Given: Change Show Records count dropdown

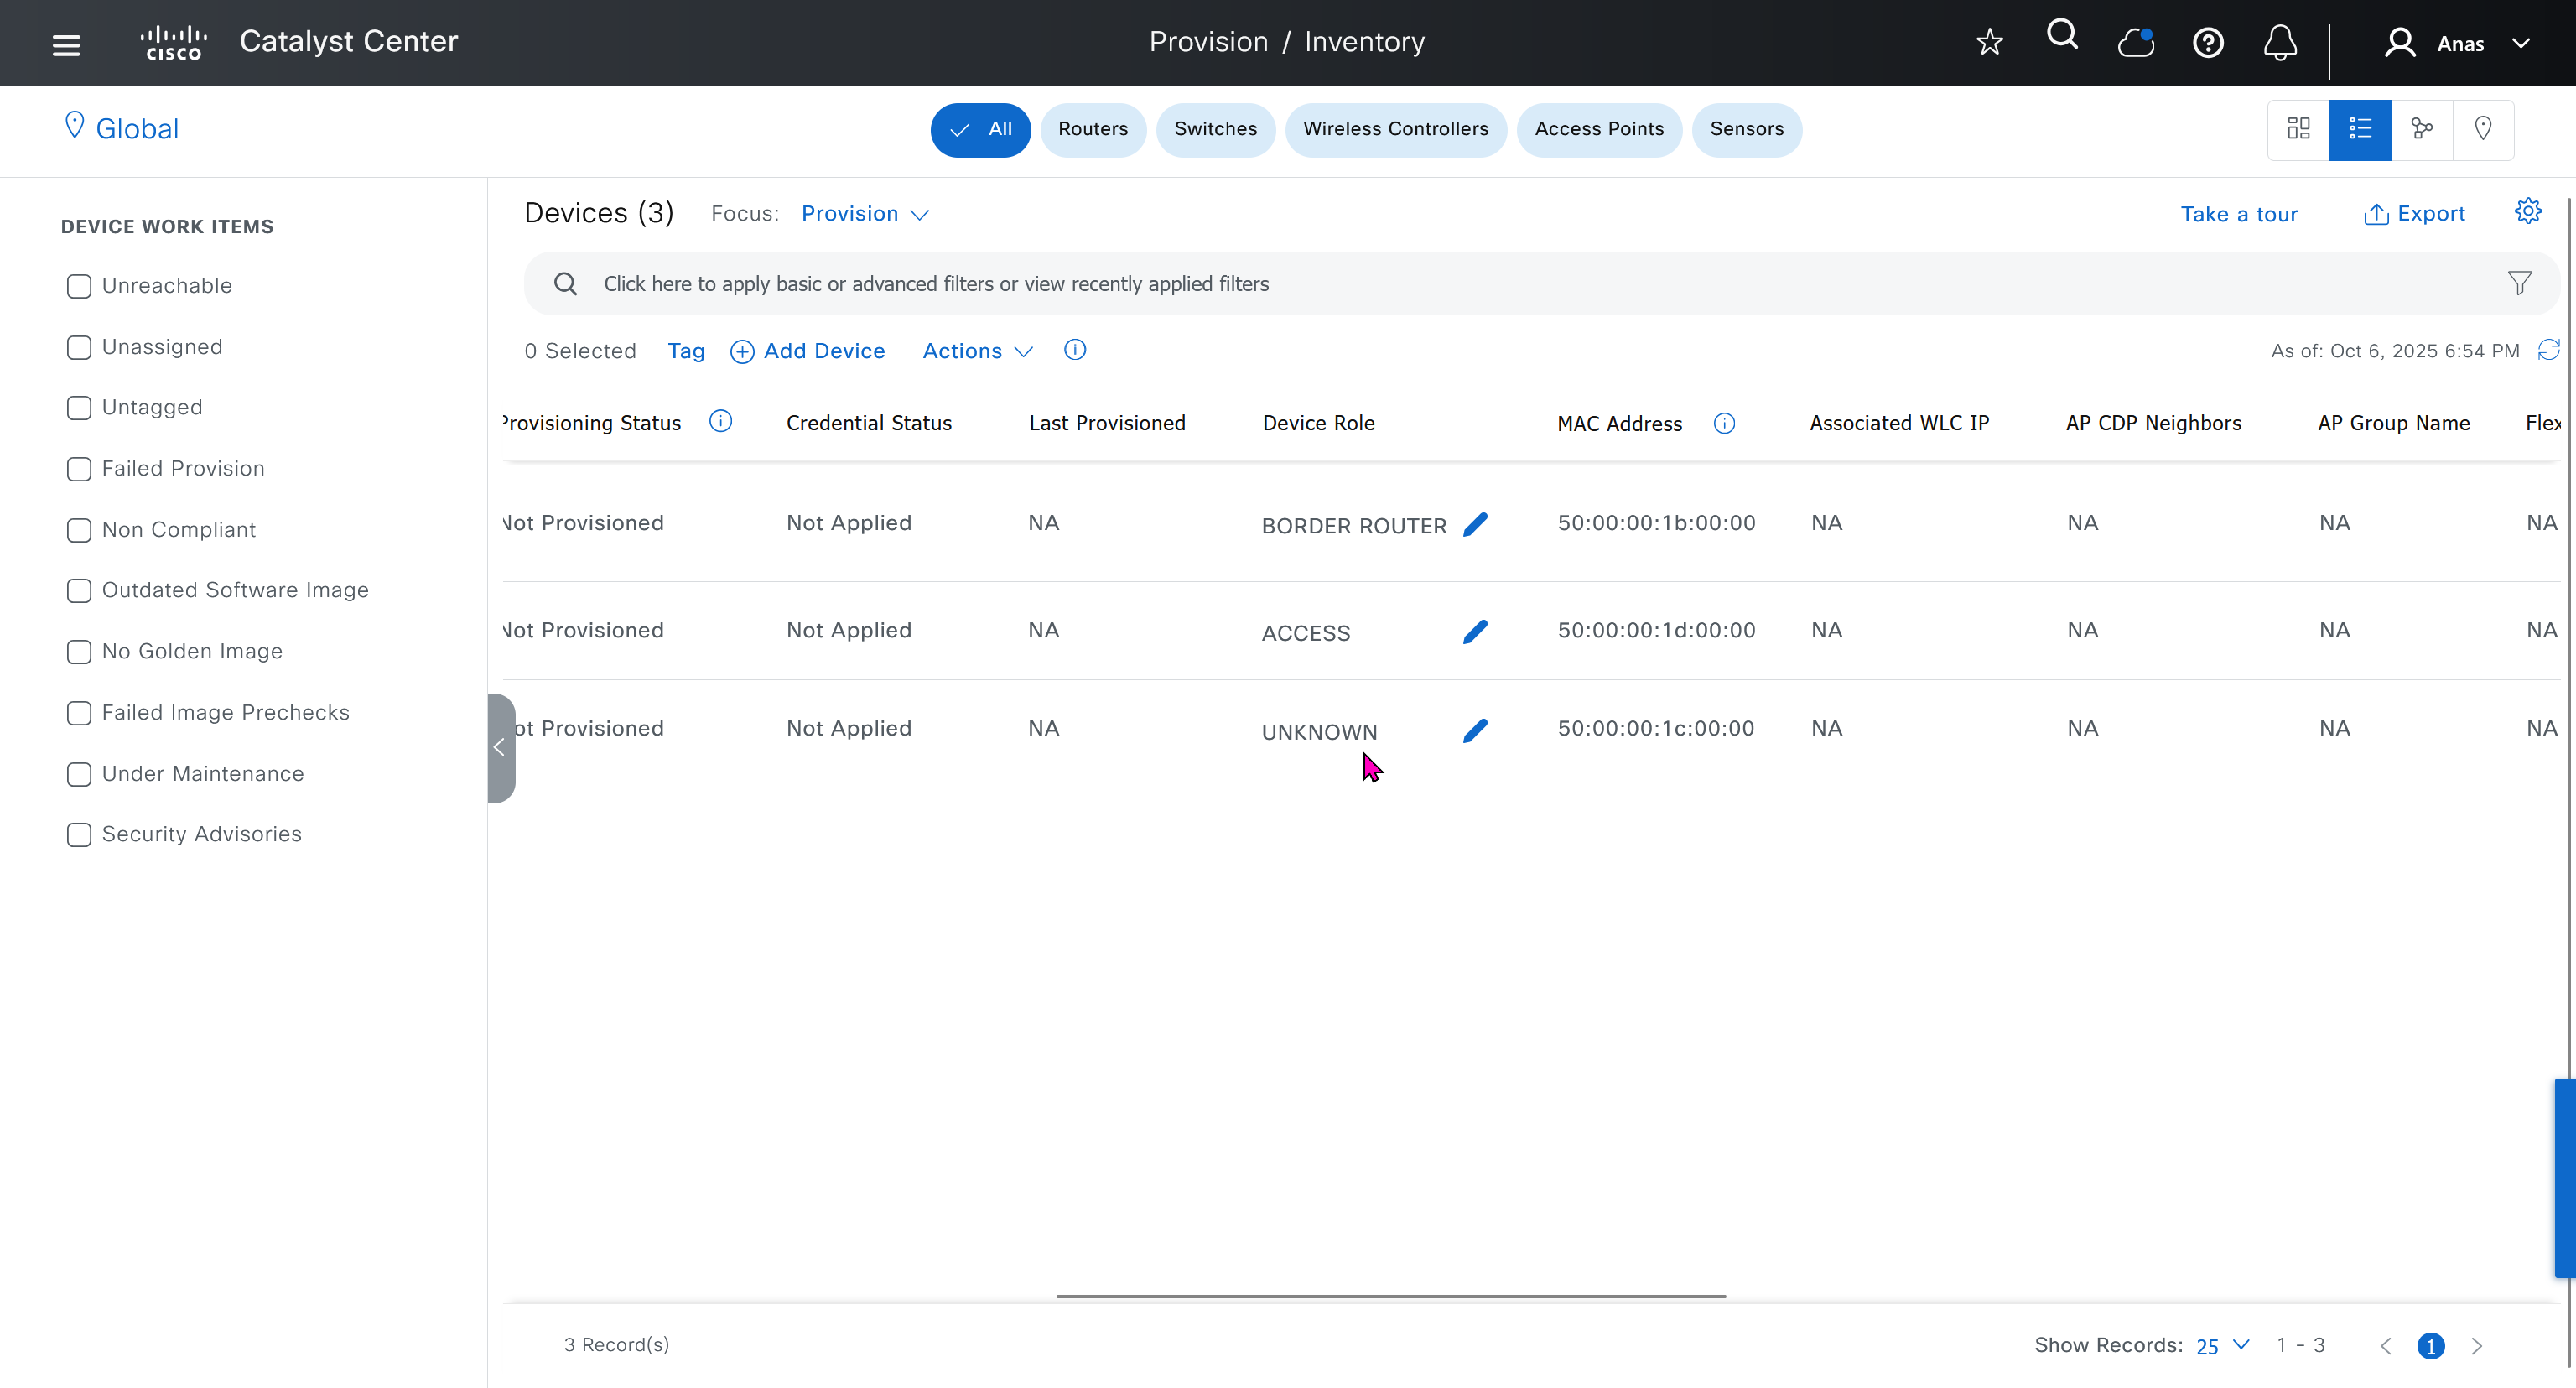Looking at the screenshot, I should click(x=2221, y=1345).
